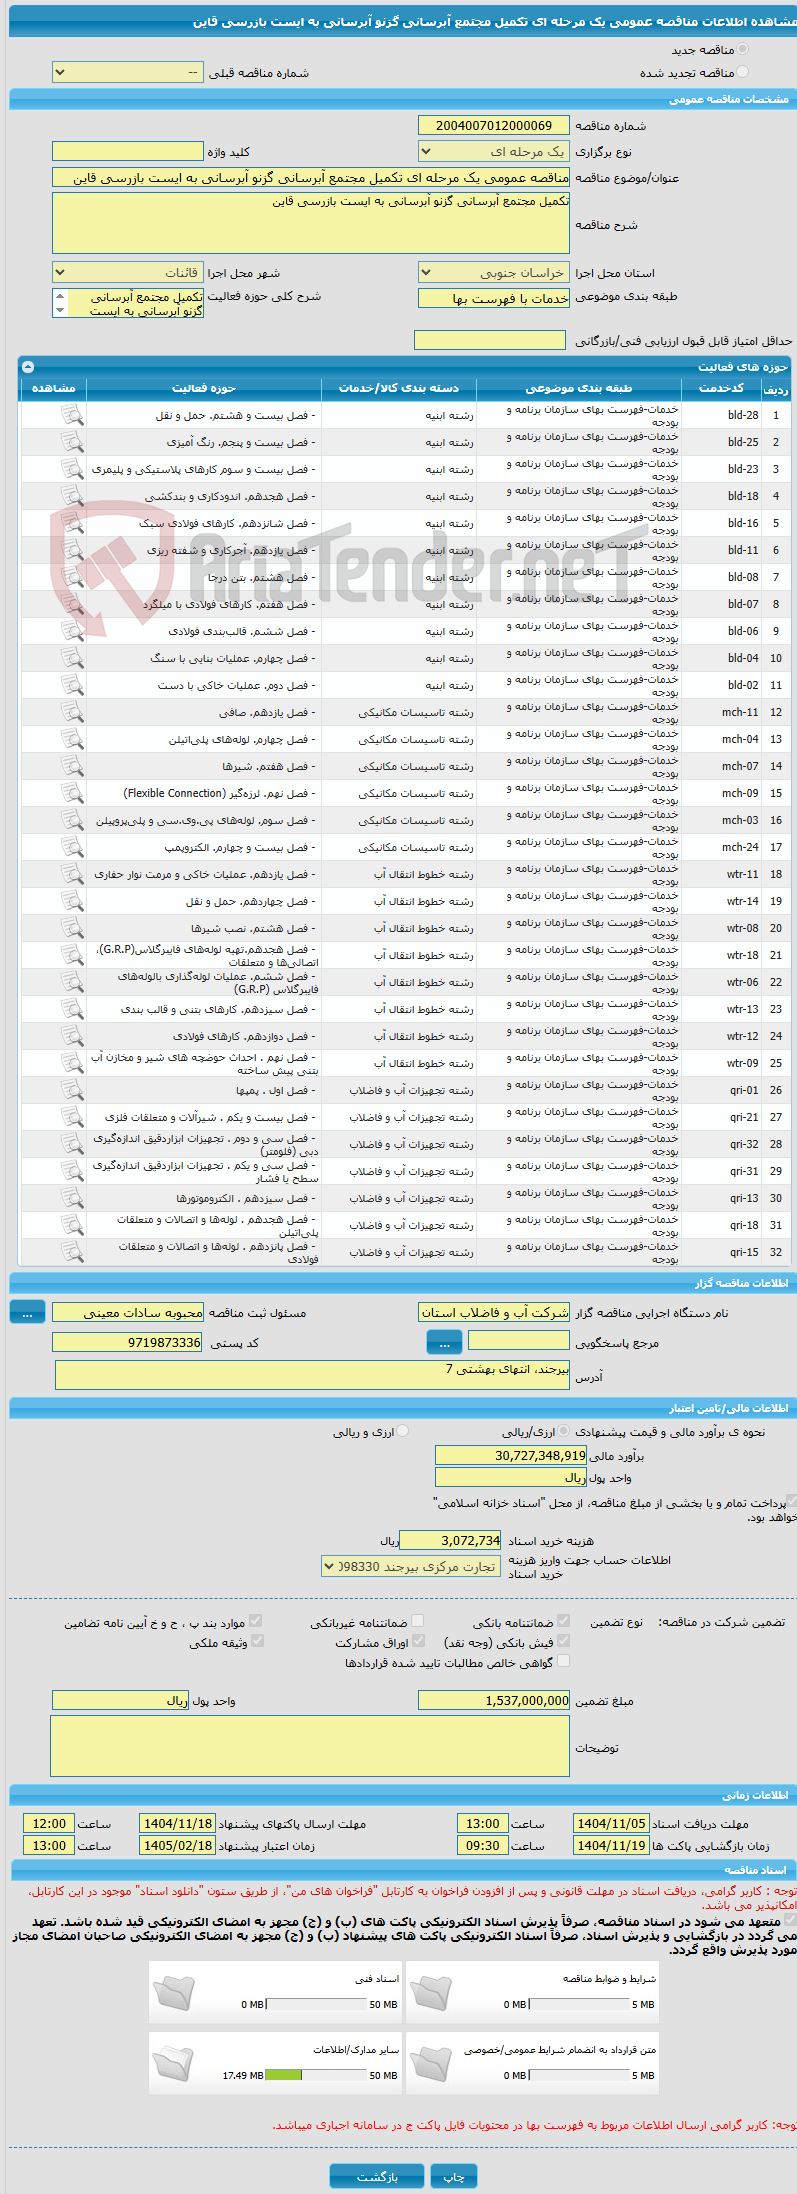Open the view icon for row mch-09

pyautogui.click(x=72, y=793)
